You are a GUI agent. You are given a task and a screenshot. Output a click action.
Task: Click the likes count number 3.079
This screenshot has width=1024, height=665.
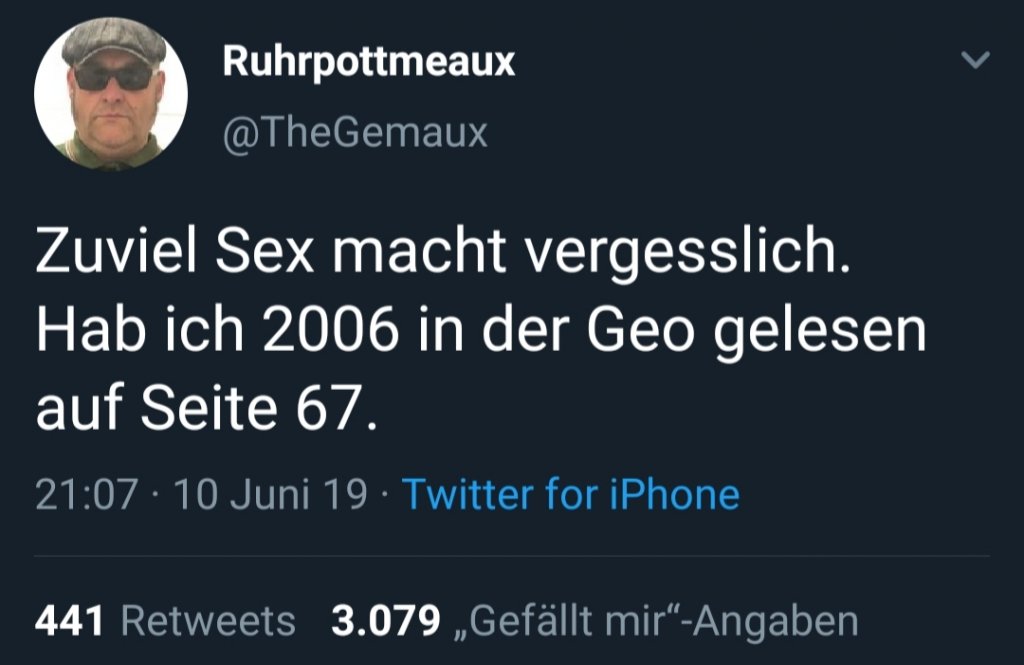385,621
